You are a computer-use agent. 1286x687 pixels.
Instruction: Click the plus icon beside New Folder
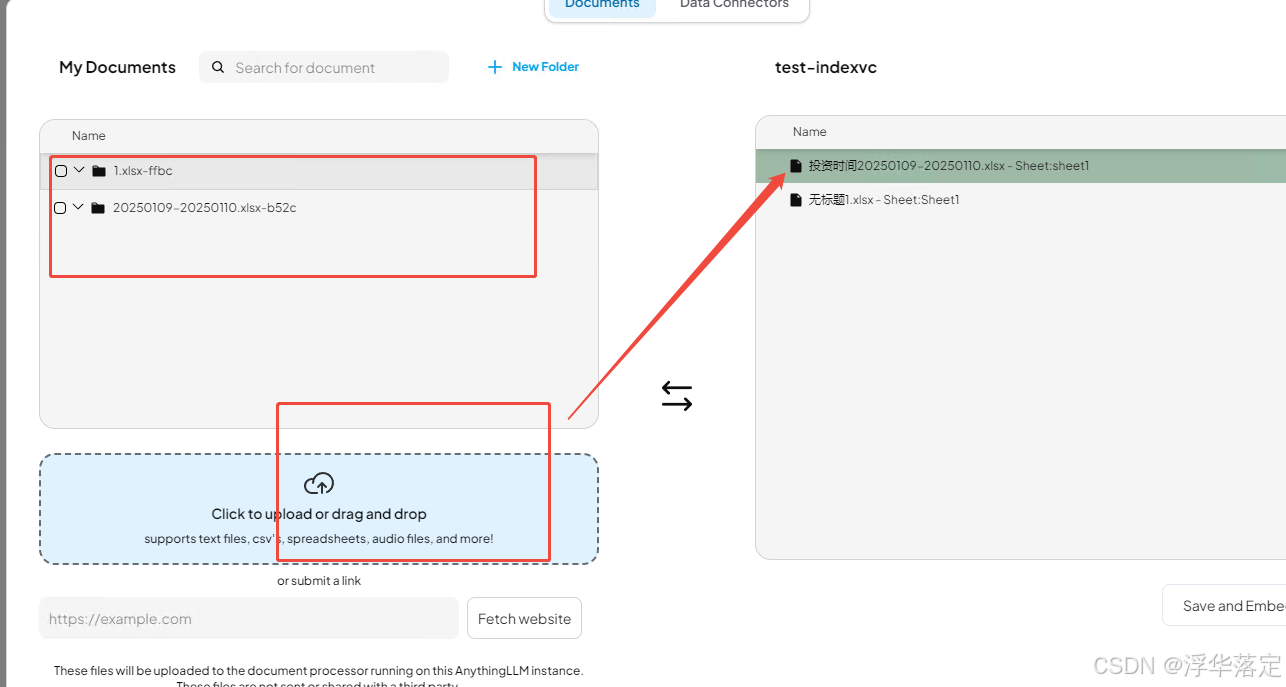(x=494, y=67)
